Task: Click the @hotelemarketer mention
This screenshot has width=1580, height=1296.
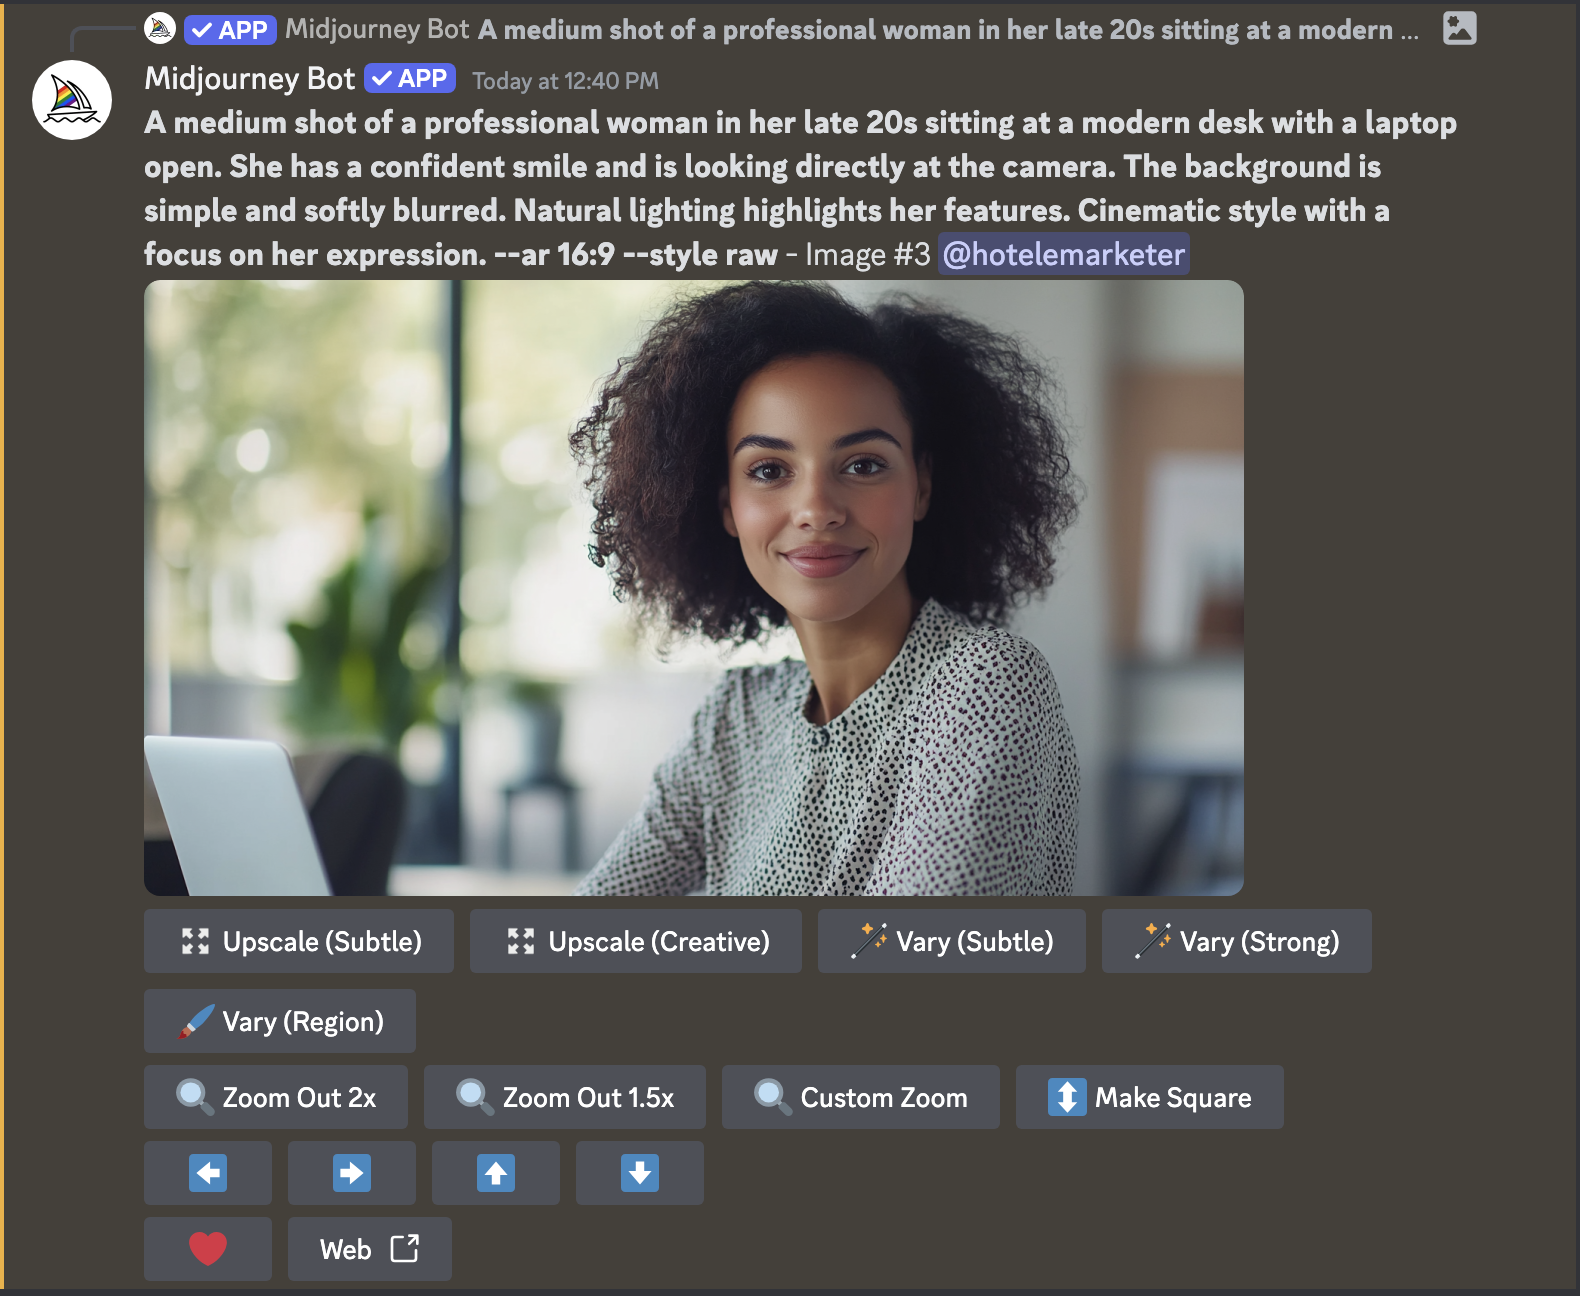Action: [x=1063, y=254]
